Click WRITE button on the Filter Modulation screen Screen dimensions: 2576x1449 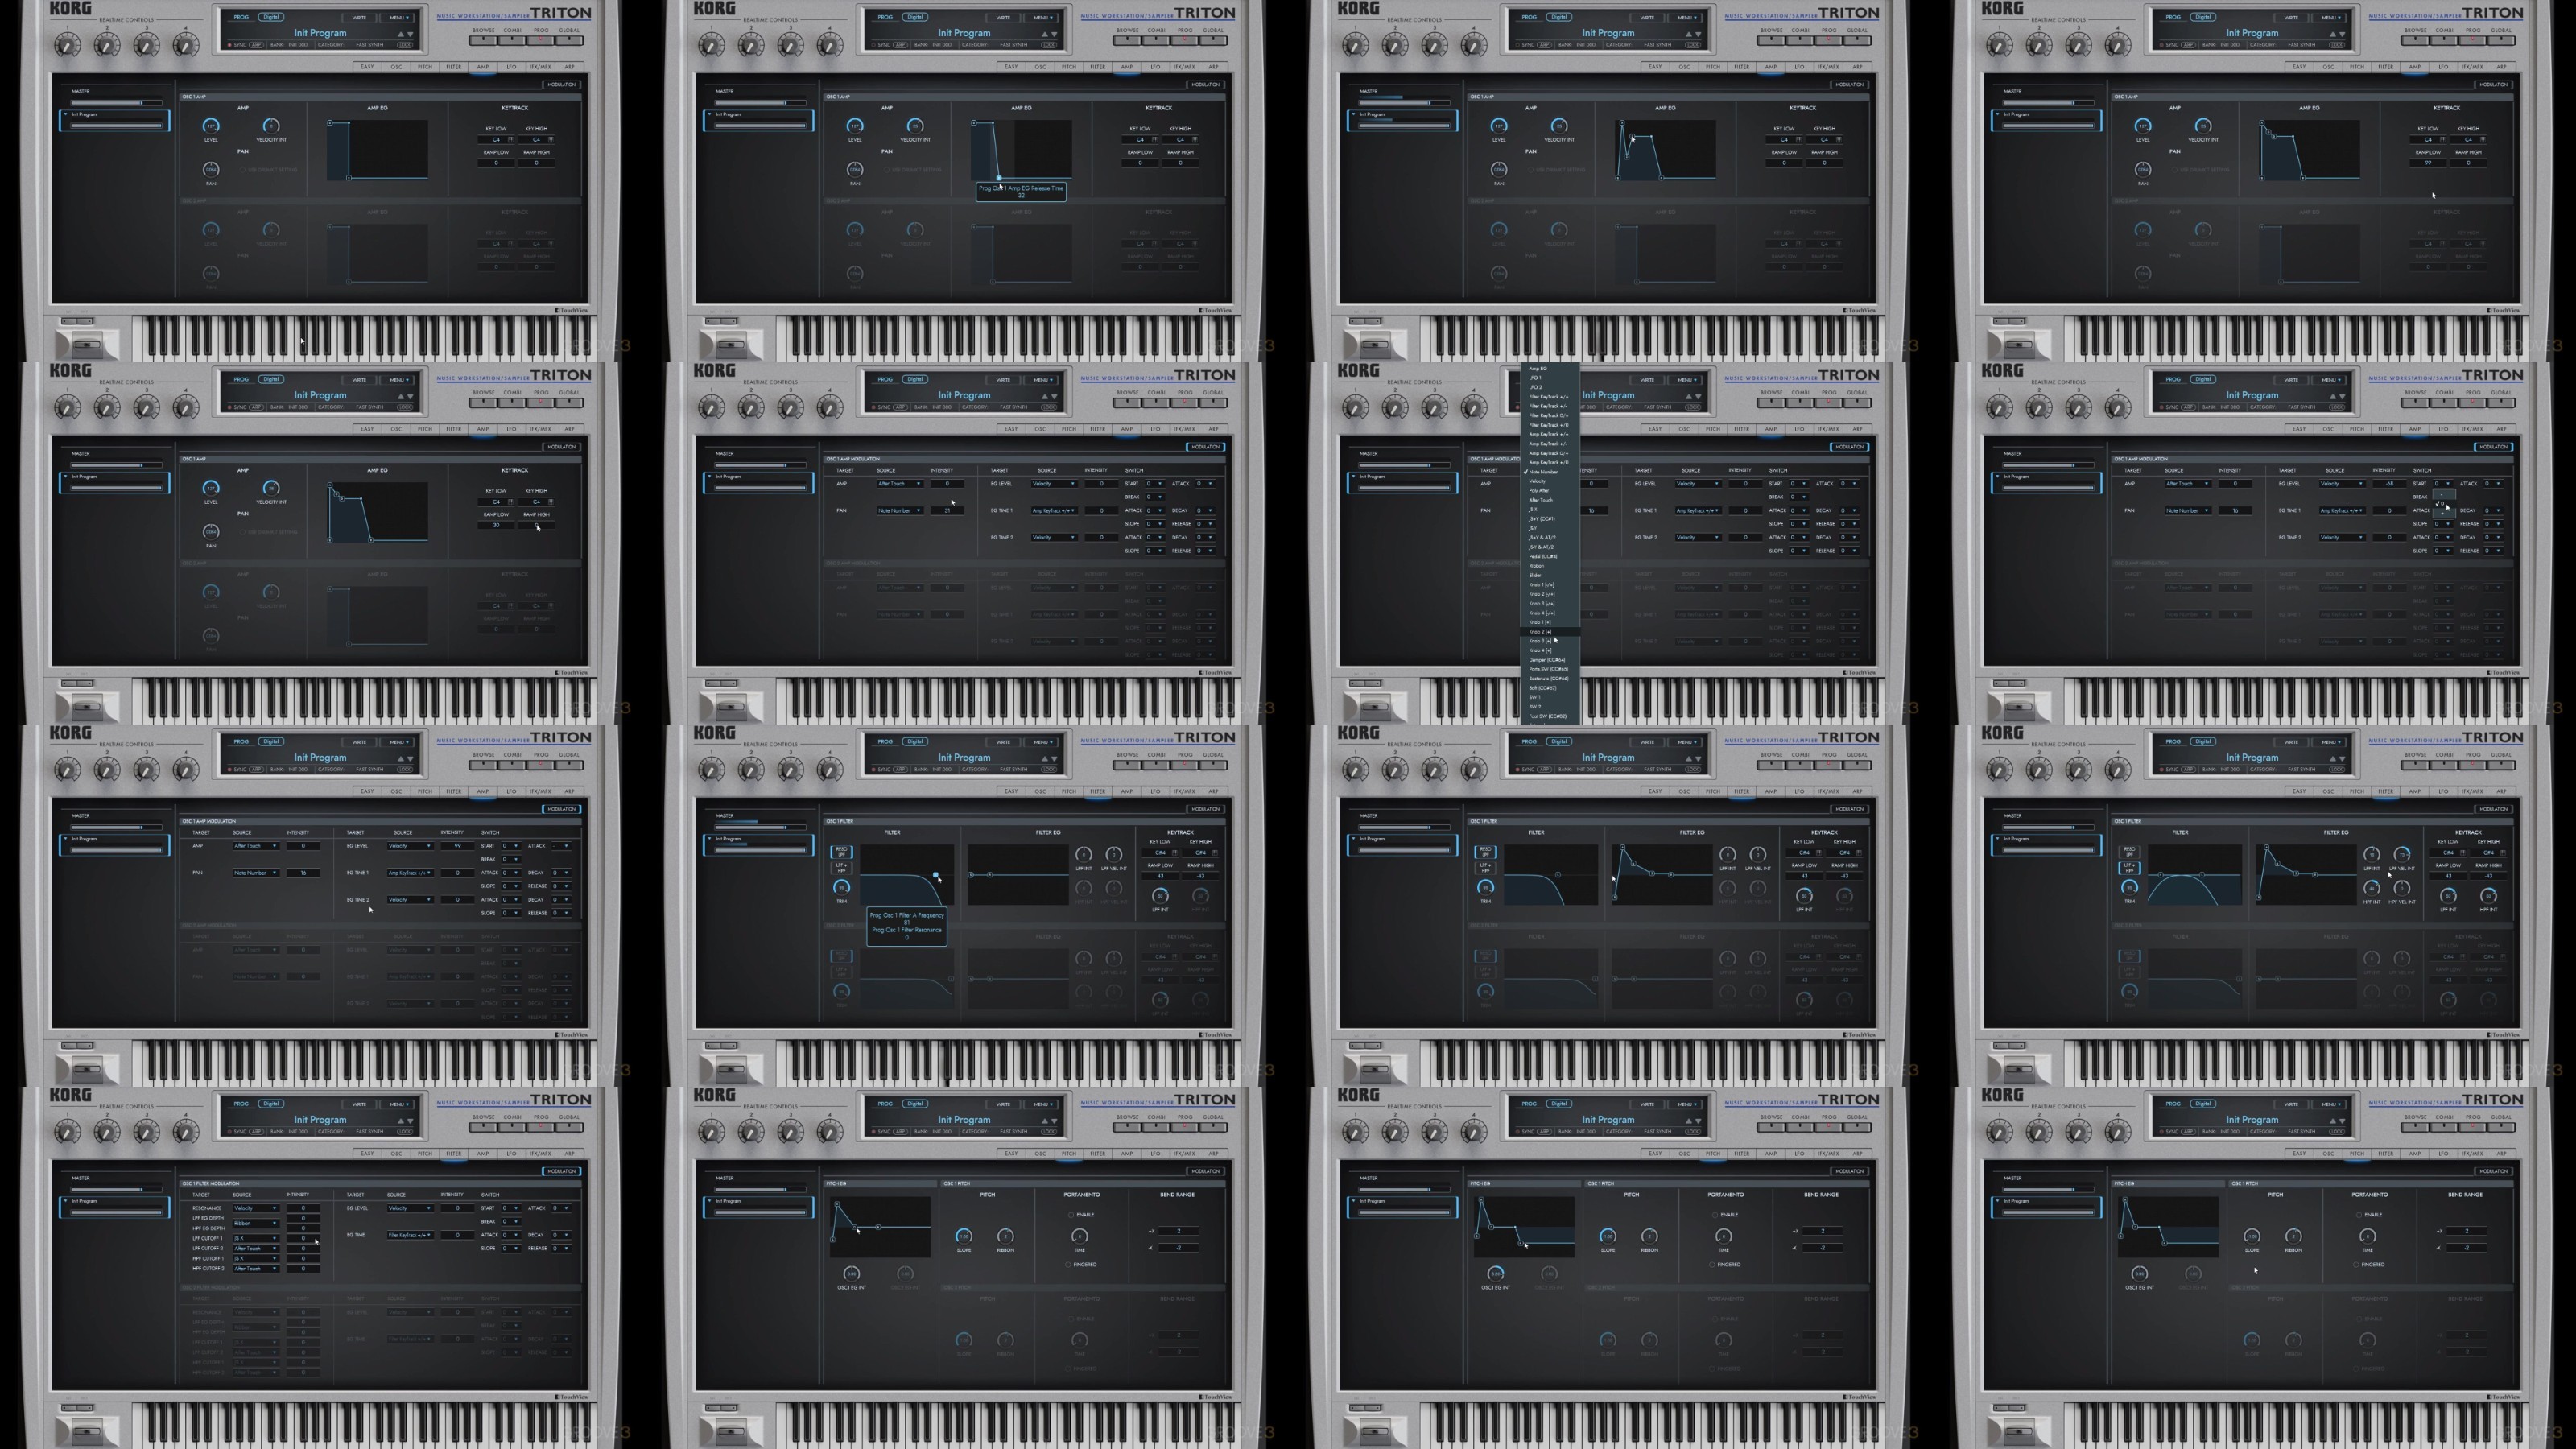[359, 1104]
